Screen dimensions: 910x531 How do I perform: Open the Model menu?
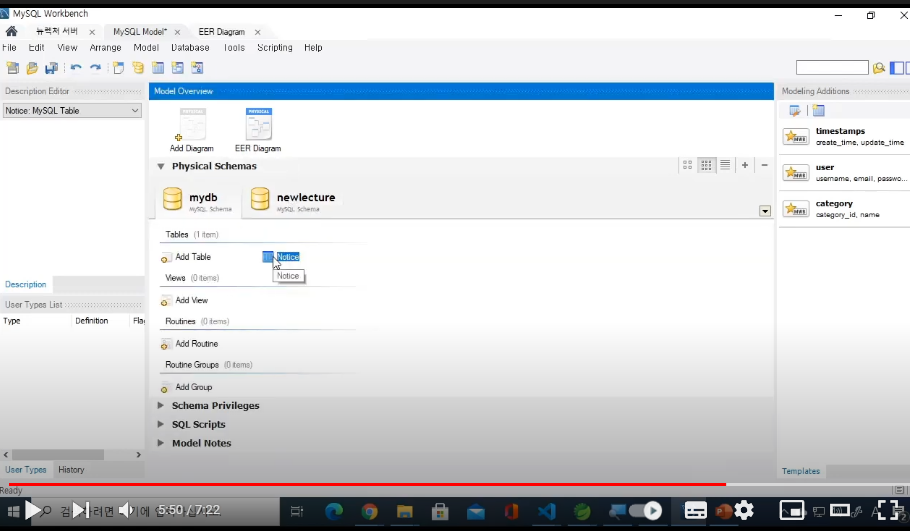click(146, 48)
